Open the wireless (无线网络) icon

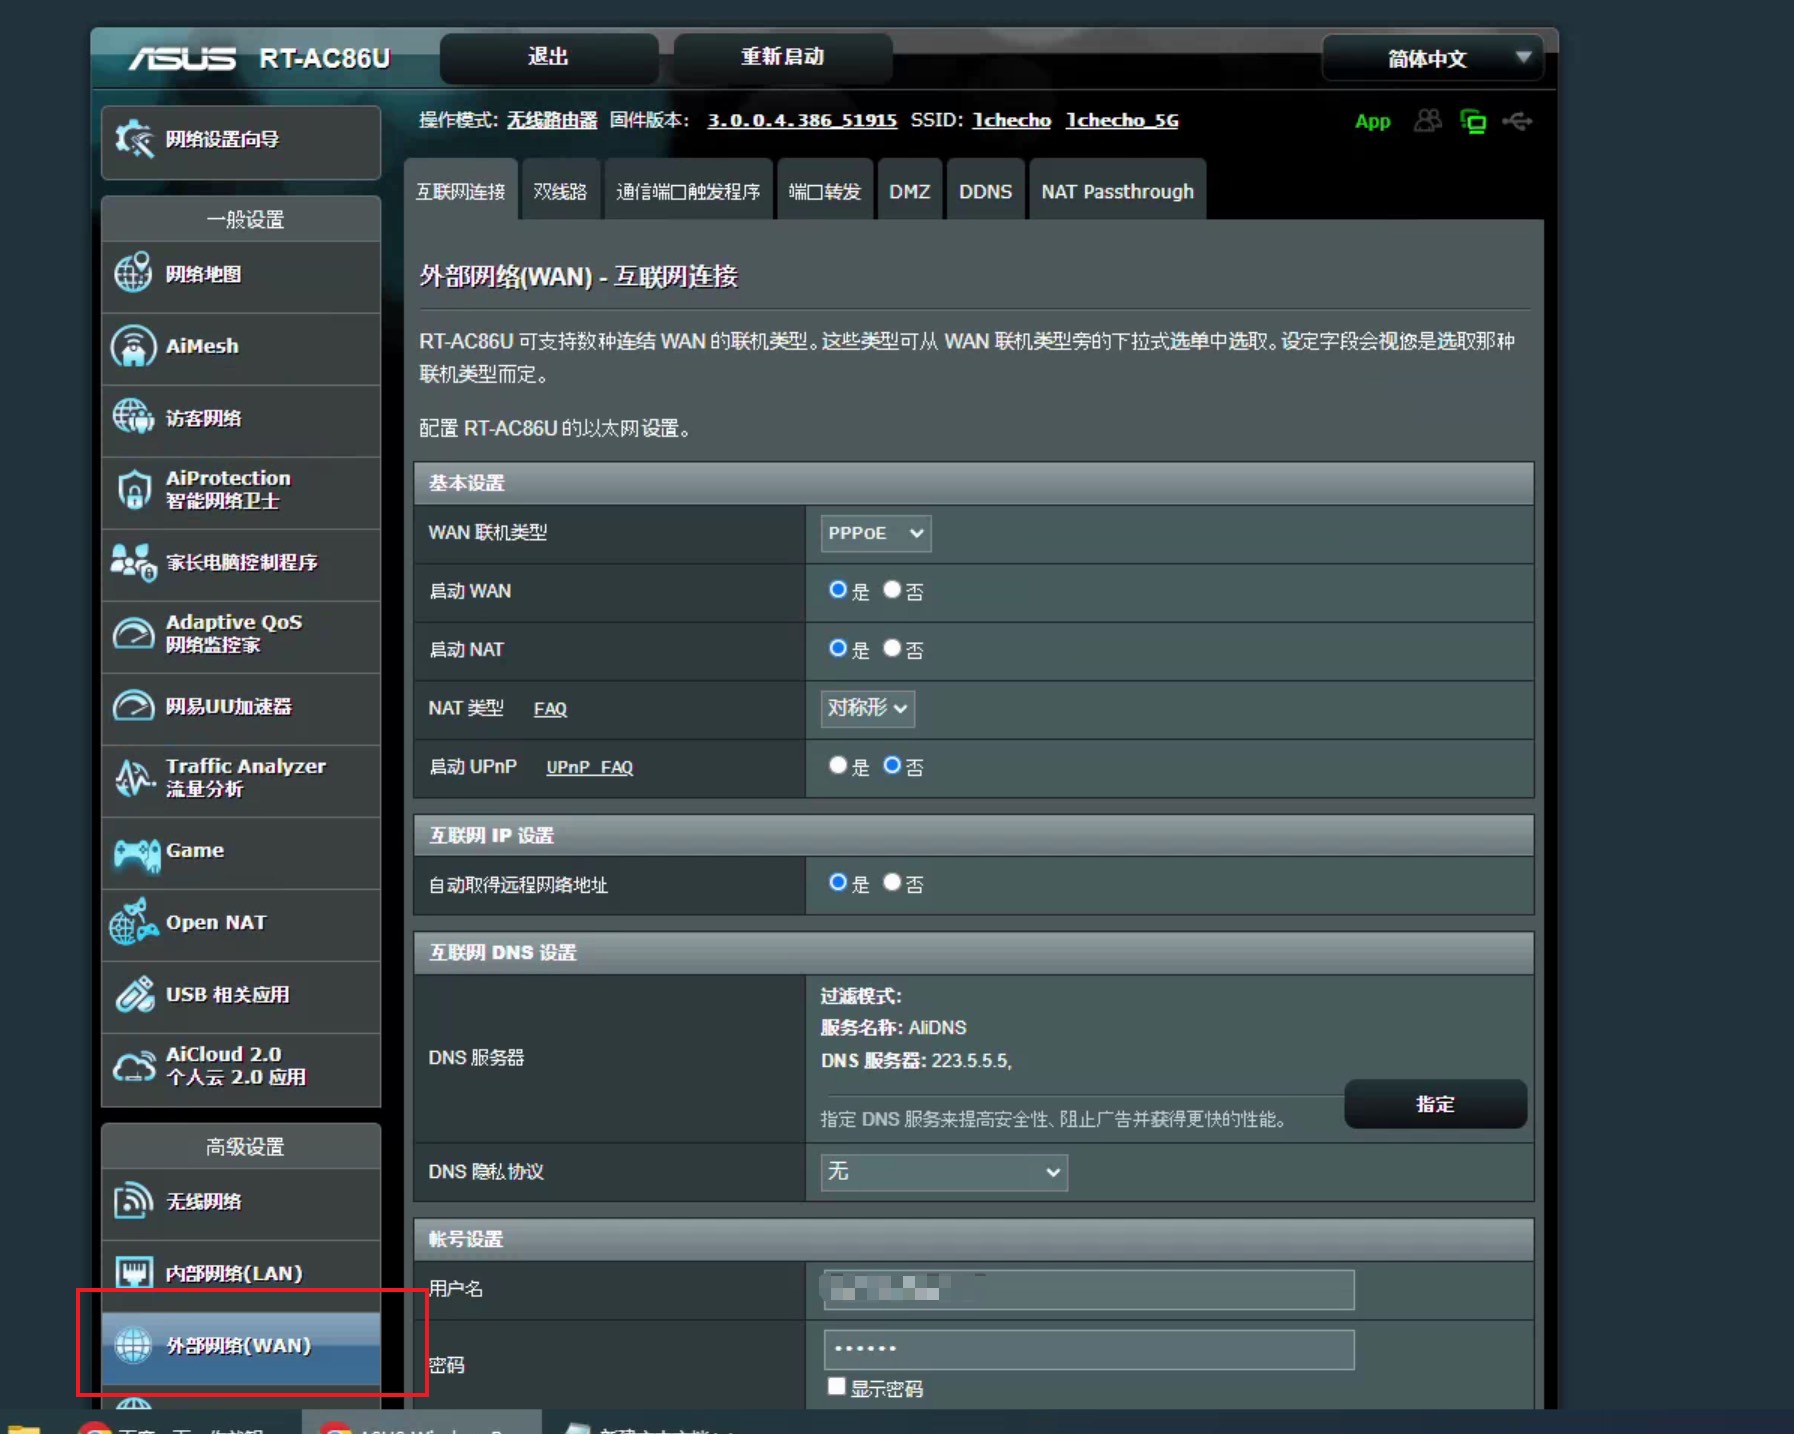point(133,1201)
